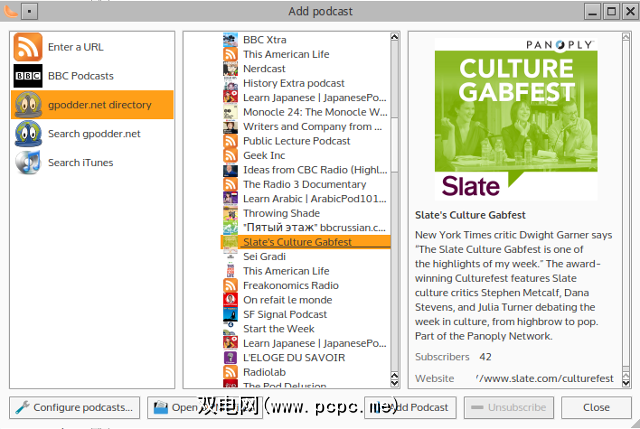This screenshot has height=429, width=640.
Task: Select Public Lecture Podcast row
Action: click(306, 141)
